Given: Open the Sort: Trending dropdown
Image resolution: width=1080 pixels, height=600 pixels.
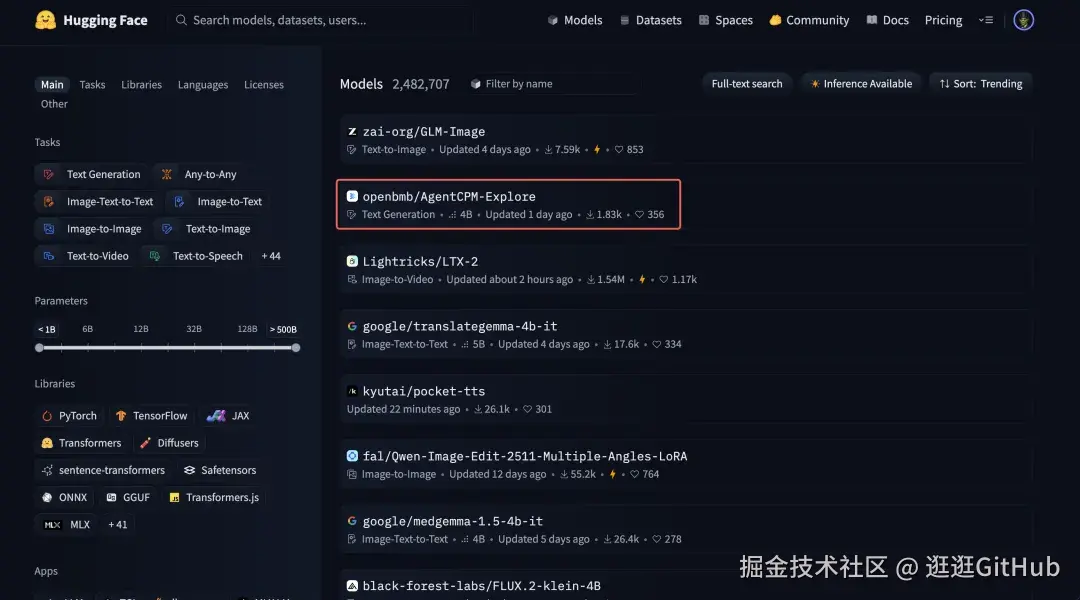Looking at the screenshot, I should click(x=980, y=84).
